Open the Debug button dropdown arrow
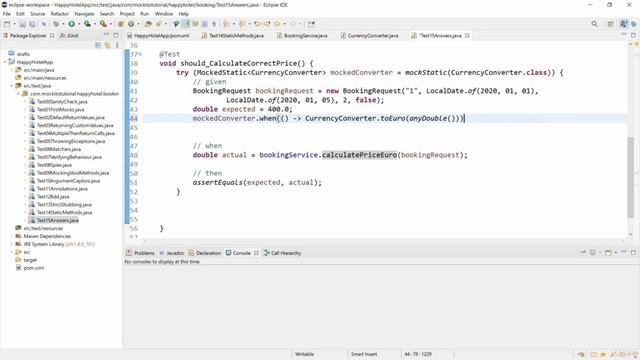The image size is (640, 360). 63,24
